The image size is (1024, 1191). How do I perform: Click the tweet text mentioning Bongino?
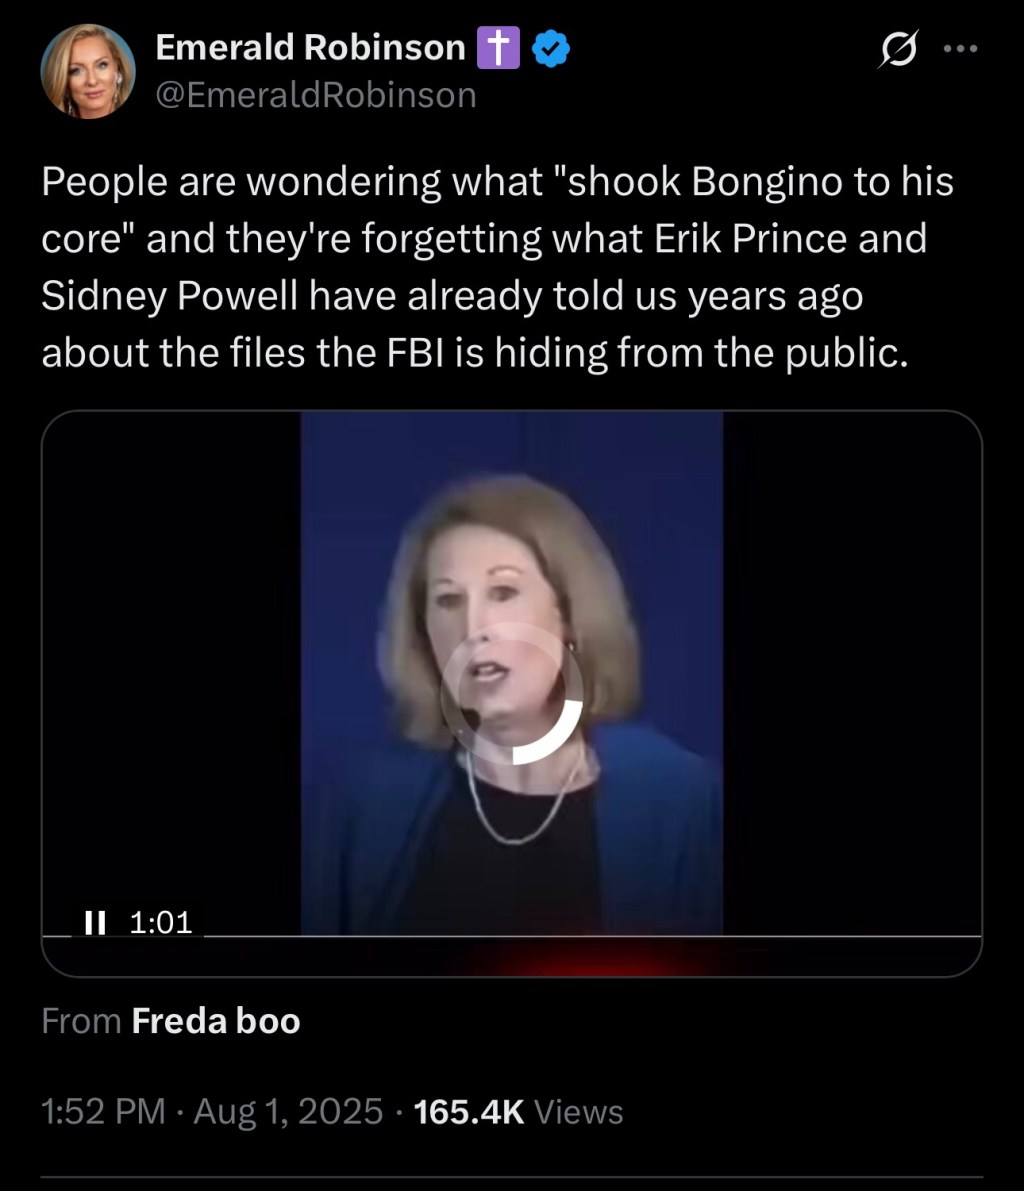[498, 267]
